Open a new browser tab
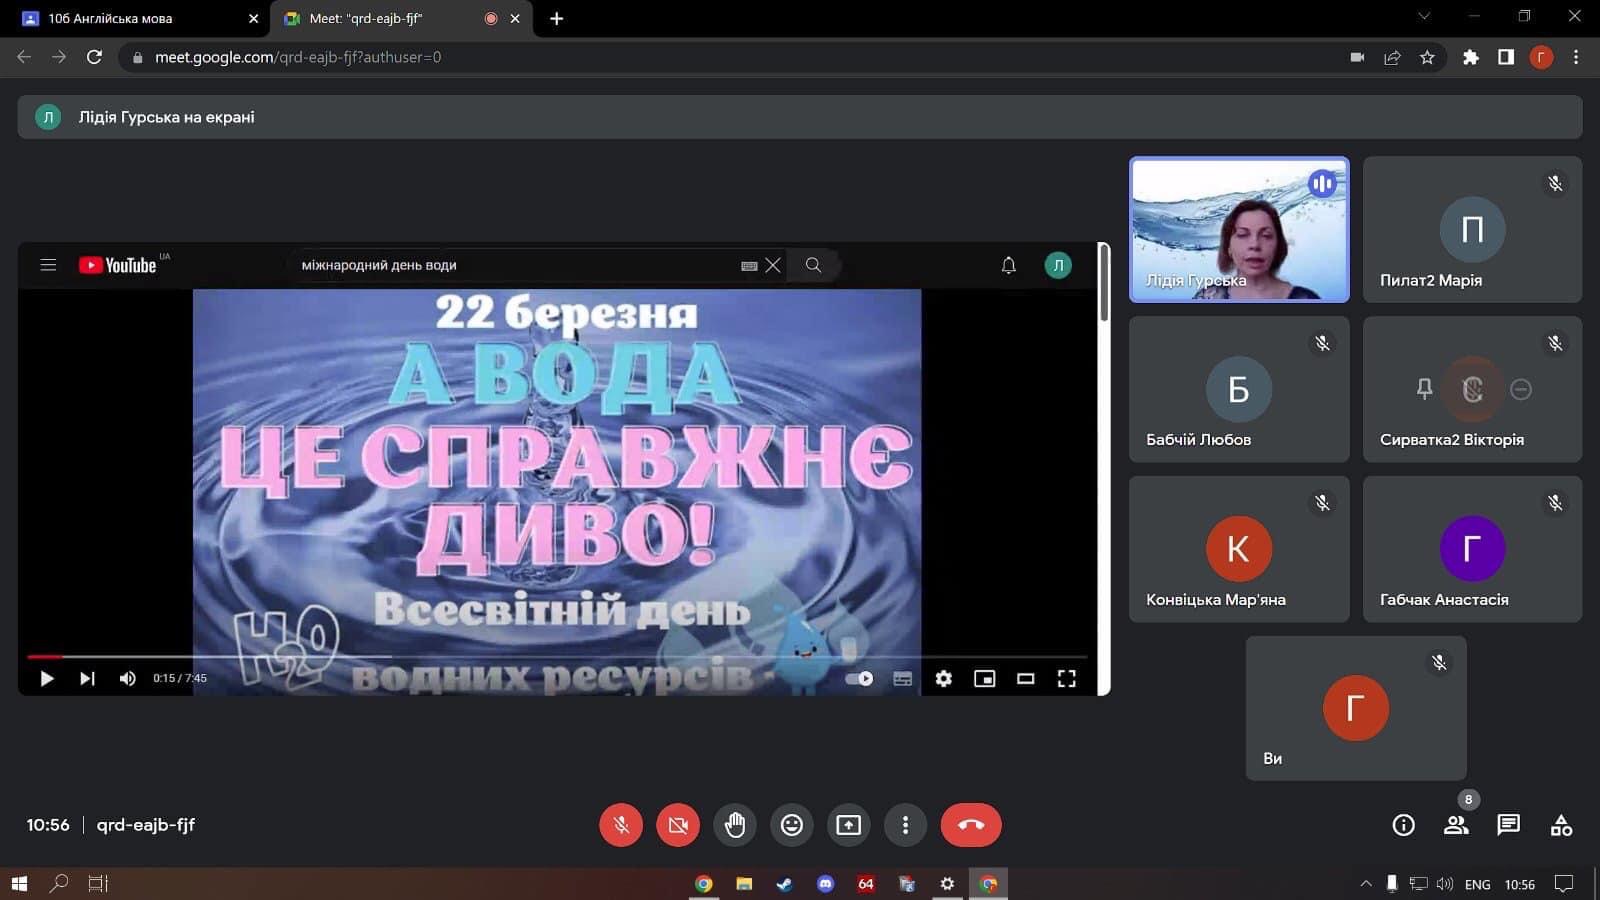 557,18
